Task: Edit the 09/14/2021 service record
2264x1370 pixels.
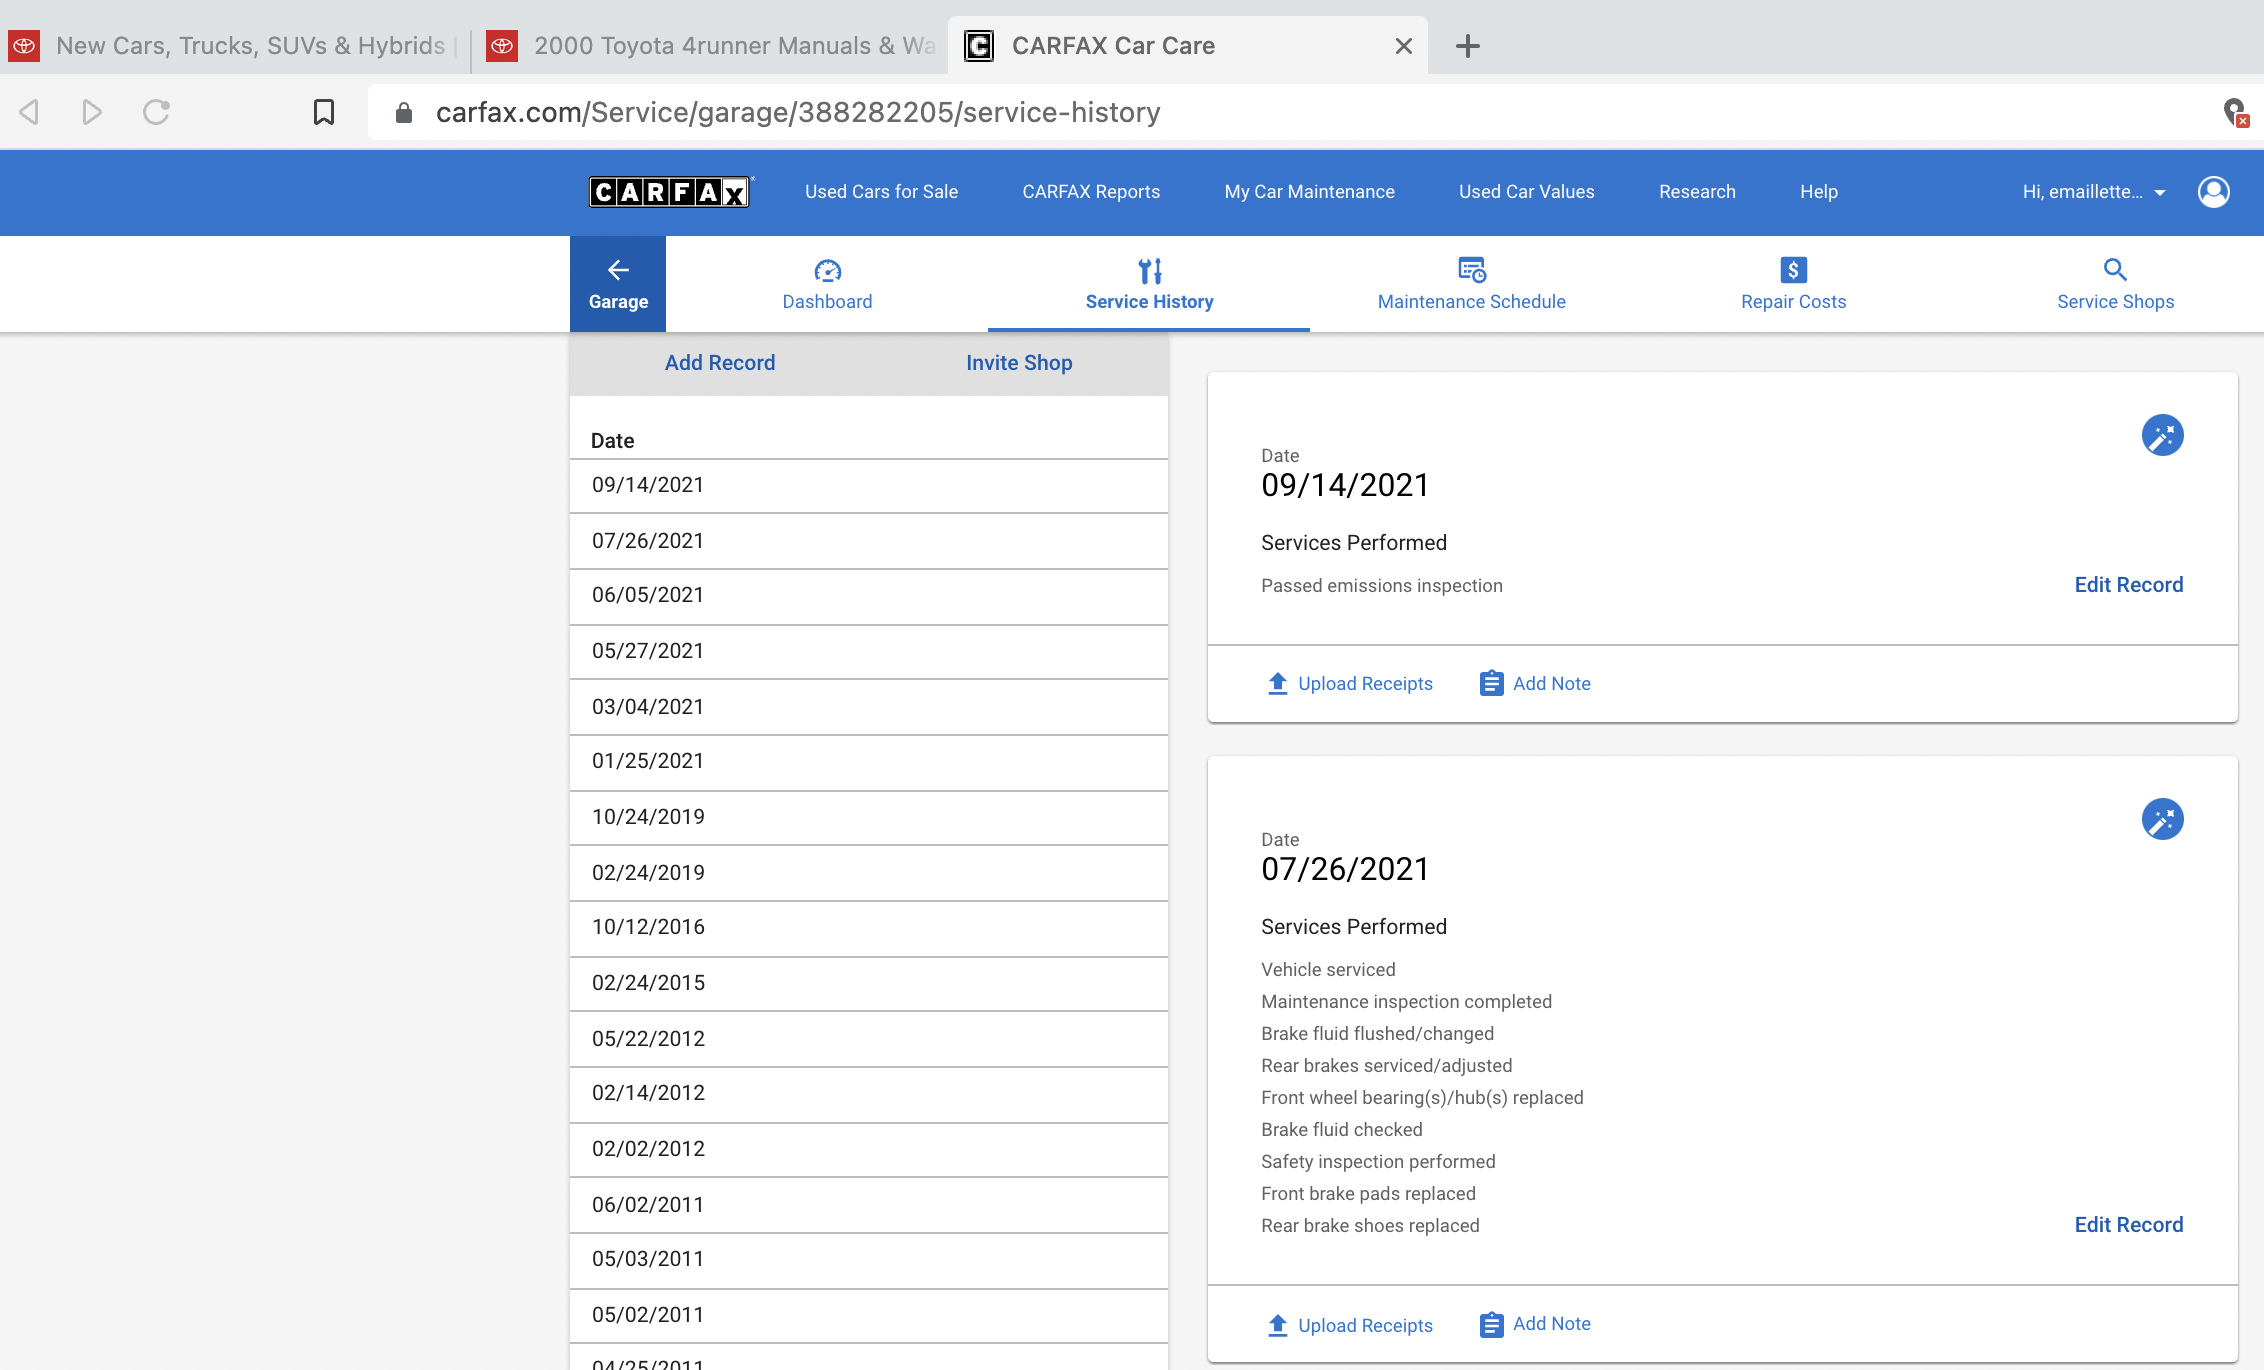Action: tap(2128, 585)
